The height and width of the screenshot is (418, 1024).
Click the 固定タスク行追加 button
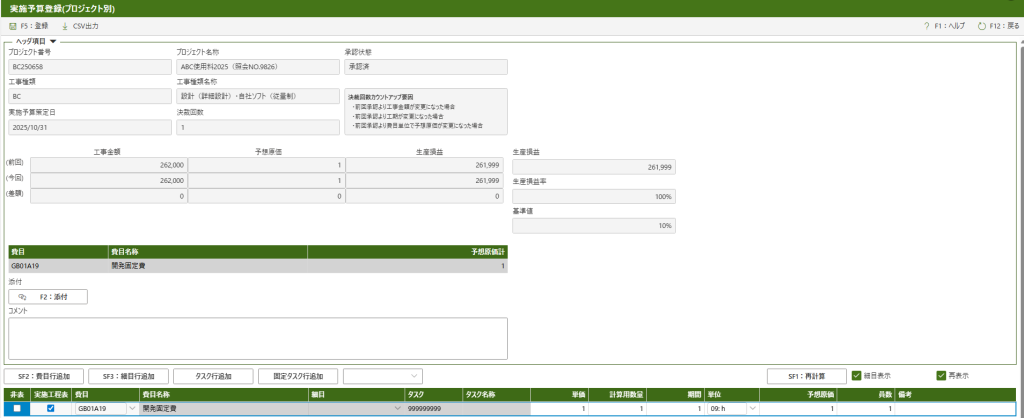[298, 376]
